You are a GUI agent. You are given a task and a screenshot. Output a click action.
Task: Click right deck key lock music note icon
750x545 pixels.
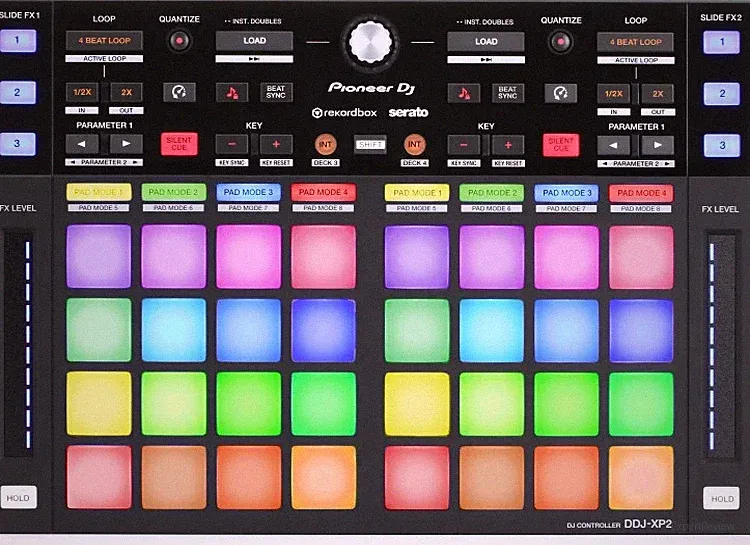tap(463, 93)
